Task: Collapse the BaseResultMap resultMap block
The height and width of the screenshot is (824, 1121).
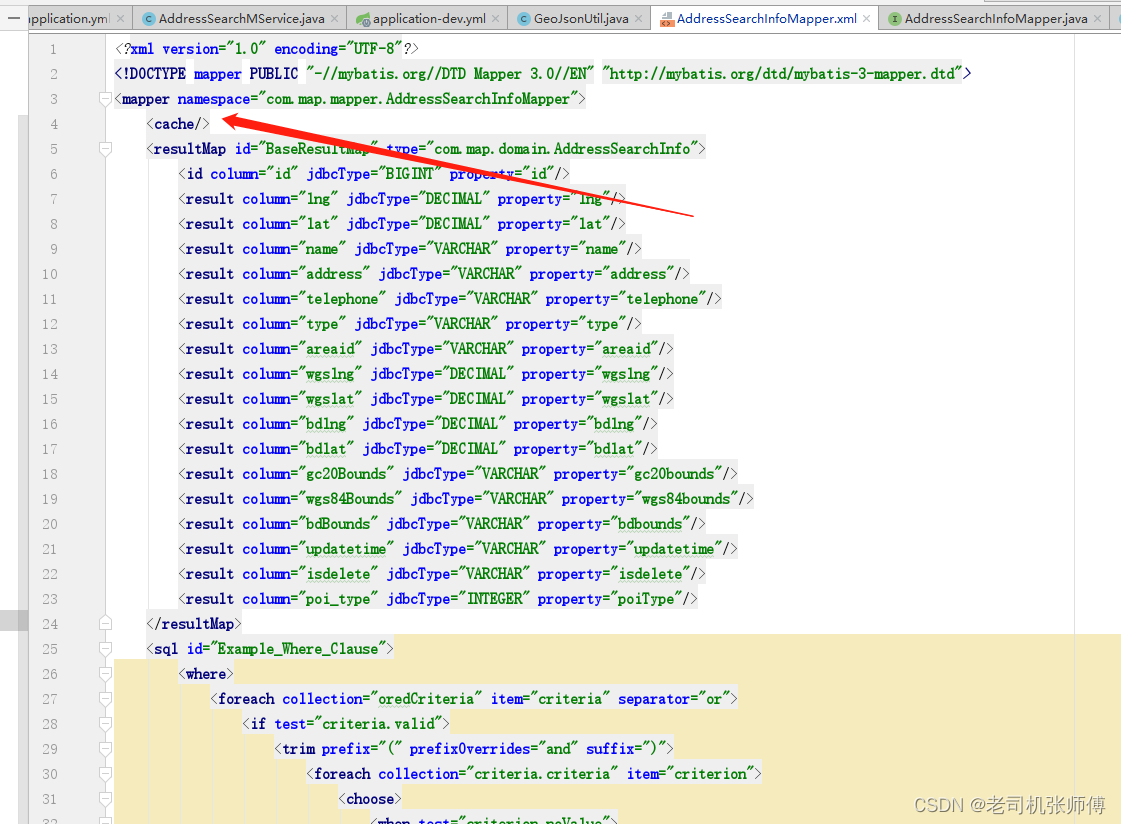Action: (x=106, y=148)
